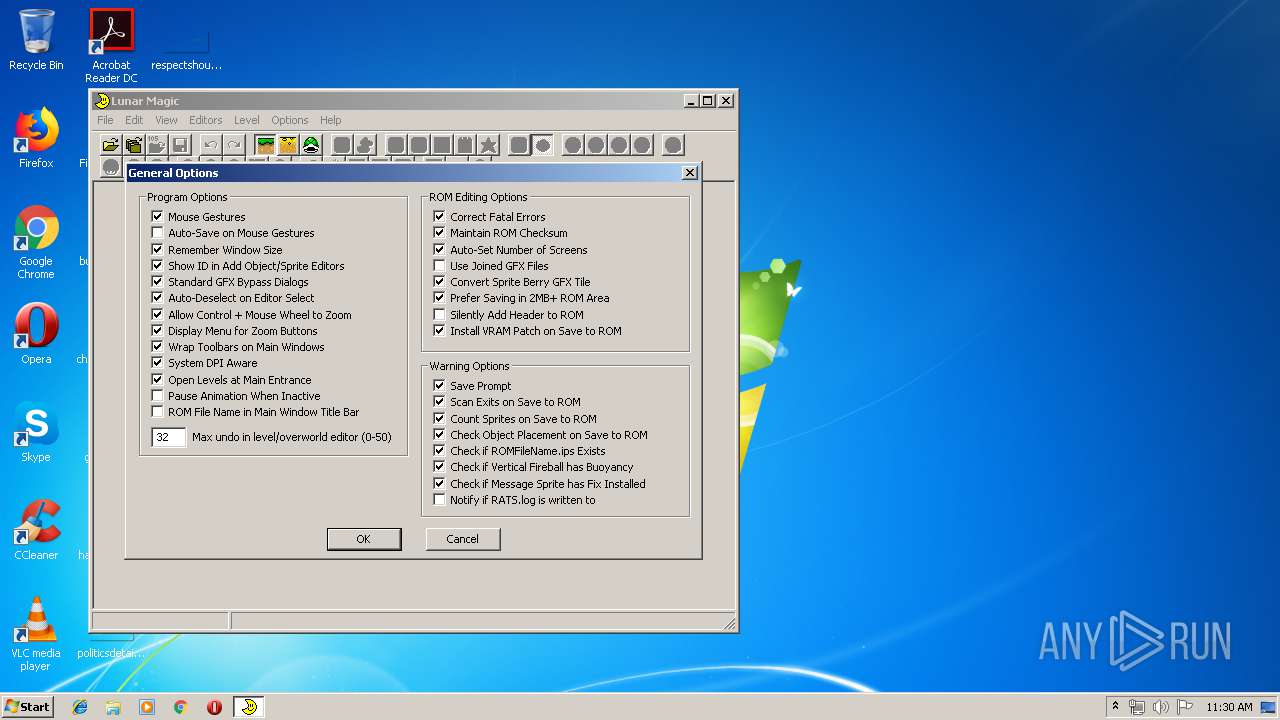Viewport: 1280px width, 720px height.
Task: Toggle Maintain ROM Checksum
Action: click(439, 233)
